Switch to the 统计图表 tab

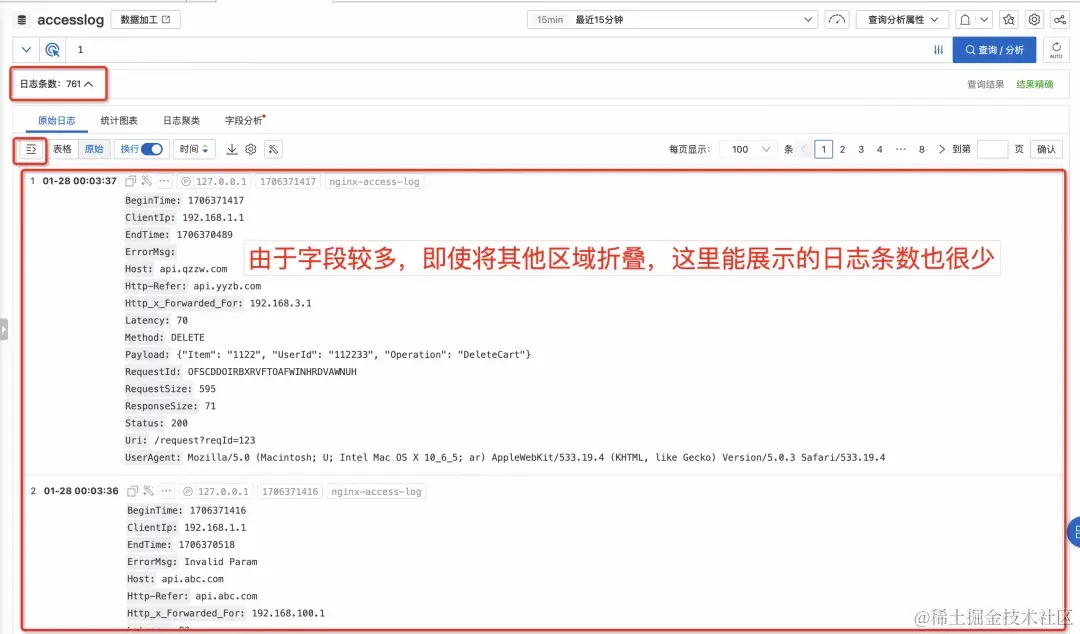click(119, 120)
